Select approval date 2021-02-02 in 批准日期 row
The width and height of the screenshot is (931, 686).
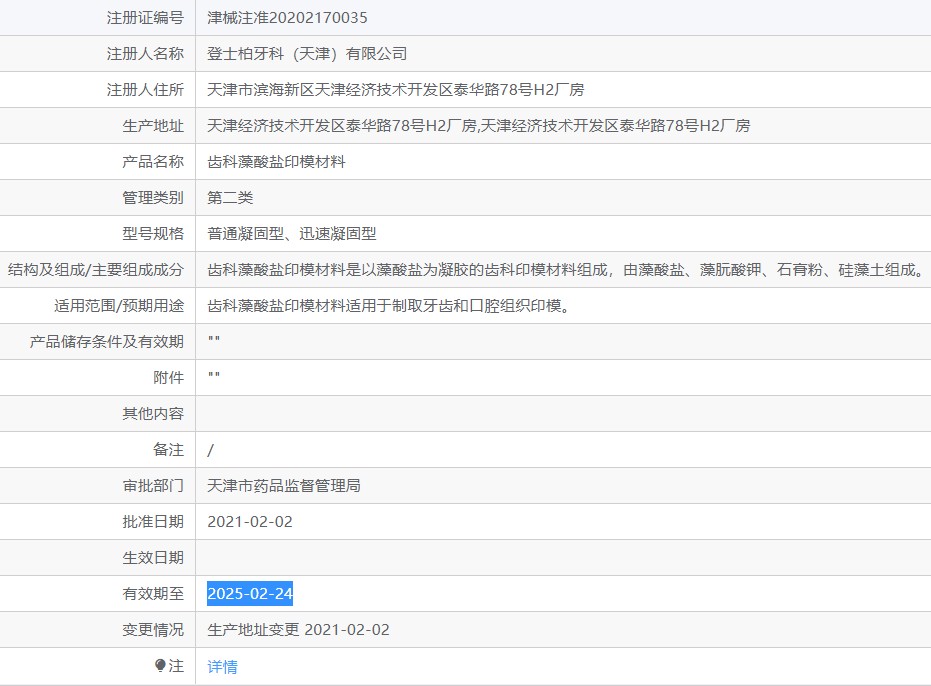click(250, 521)
